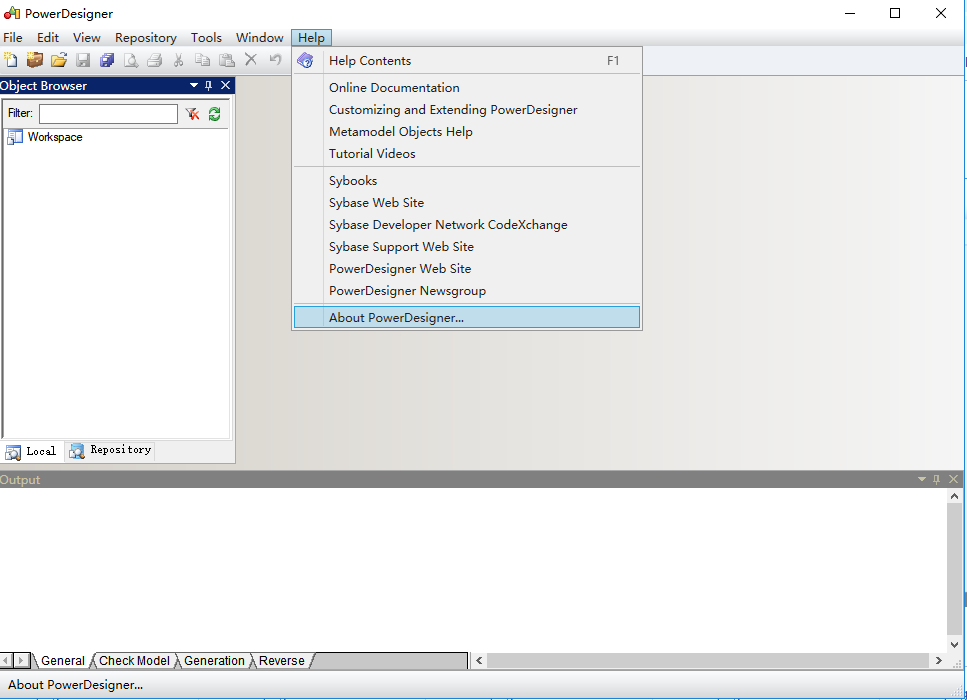Pin the Output panel
Screen dimensions: 967x700
tap(937, 479)
